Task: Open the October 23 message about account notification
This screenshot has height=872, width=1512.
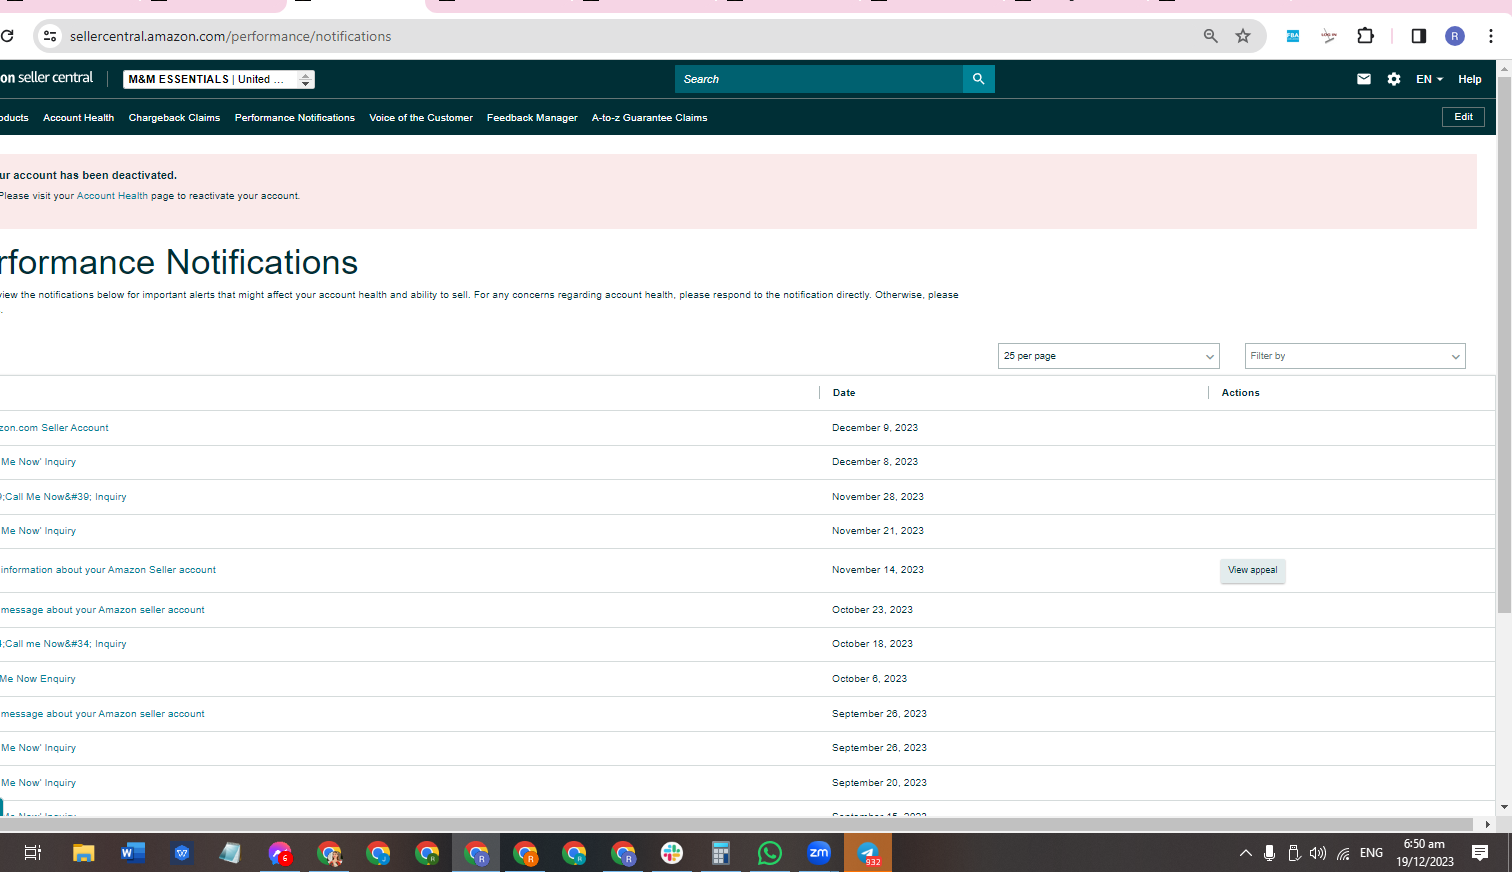Action: pos(102,610)
